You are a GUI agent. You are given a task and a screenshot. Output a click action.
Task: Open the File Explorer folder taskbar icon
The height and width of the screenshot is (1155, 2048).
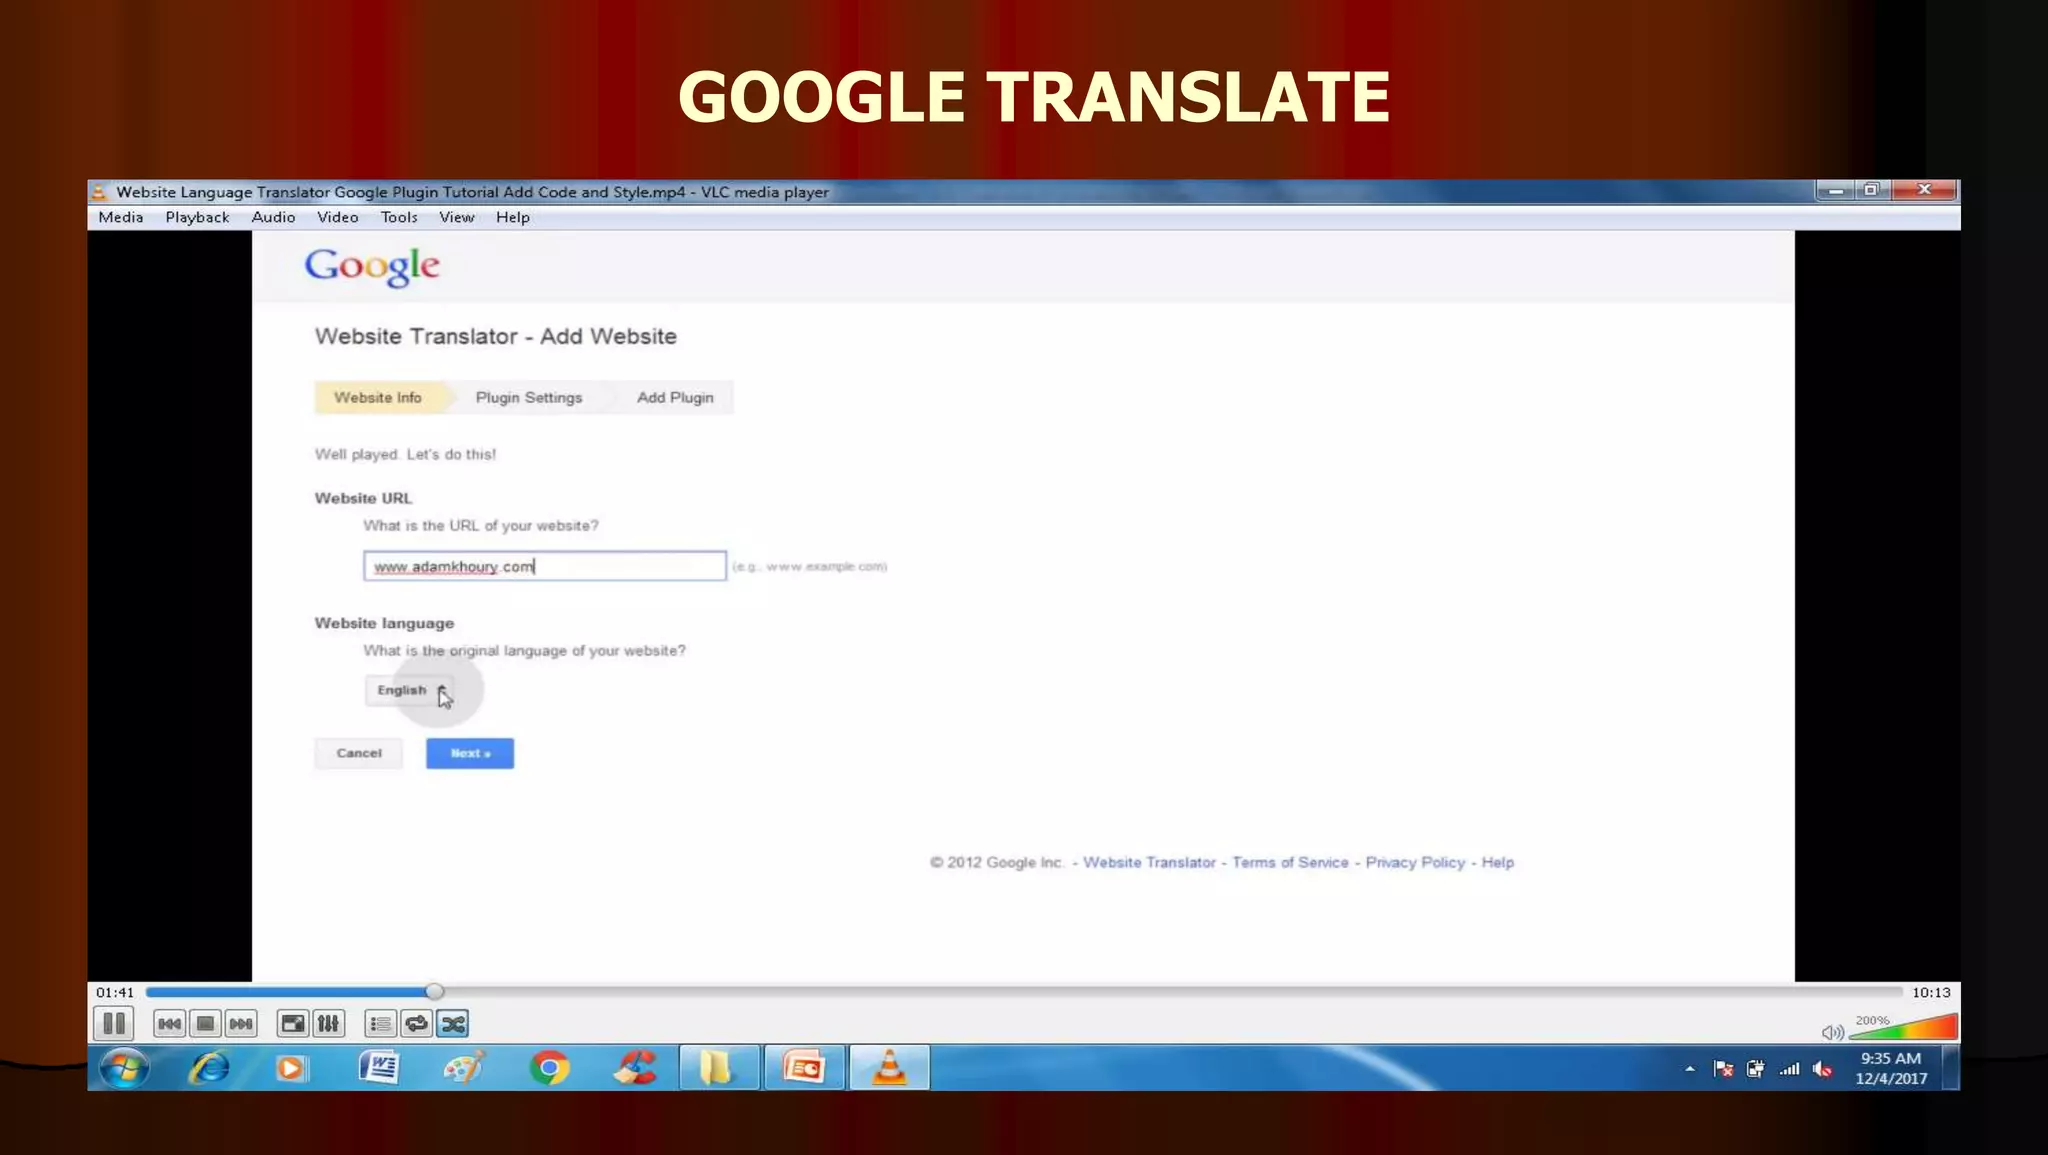click(x=719, y=1068)
